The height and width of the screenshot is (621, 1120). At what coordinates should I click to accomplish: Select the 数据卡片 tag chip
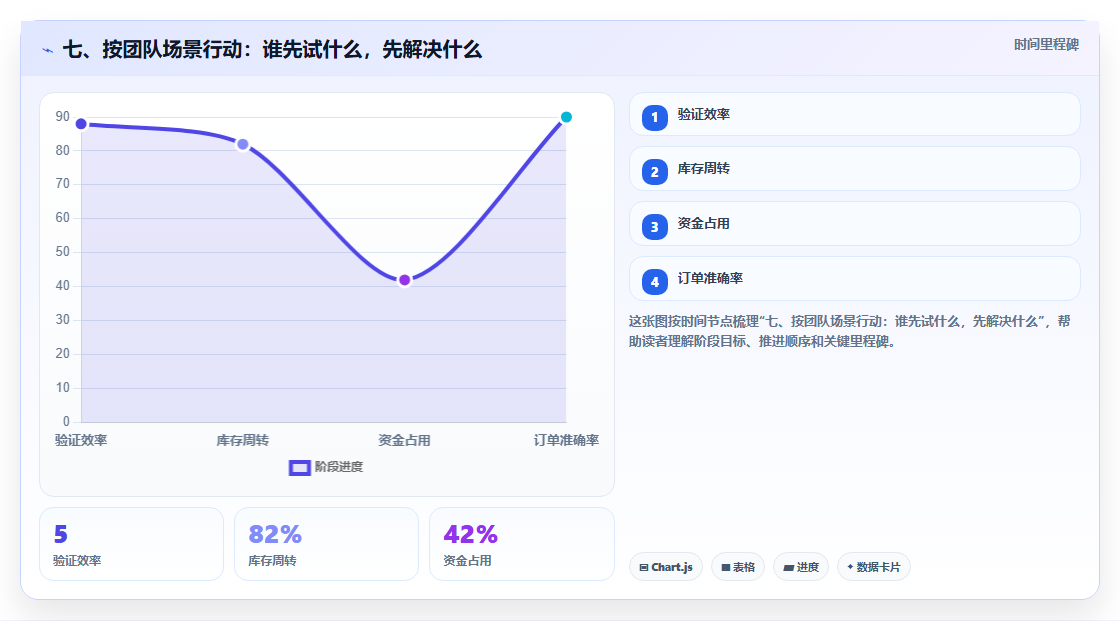pyautogui.click(x=874, y=567)
